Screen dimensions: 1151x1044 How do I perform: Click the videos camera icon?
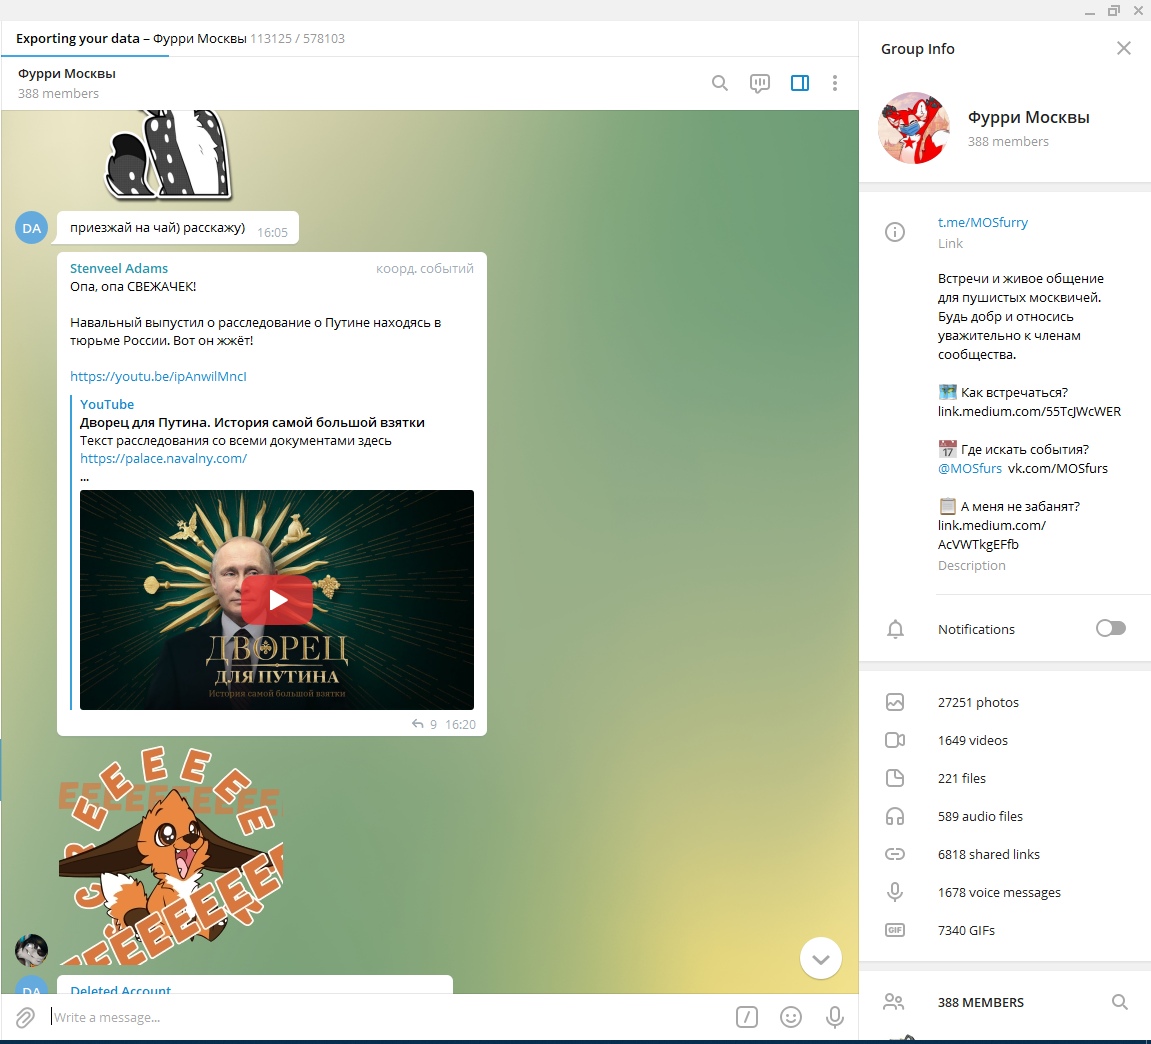point(895,740)
